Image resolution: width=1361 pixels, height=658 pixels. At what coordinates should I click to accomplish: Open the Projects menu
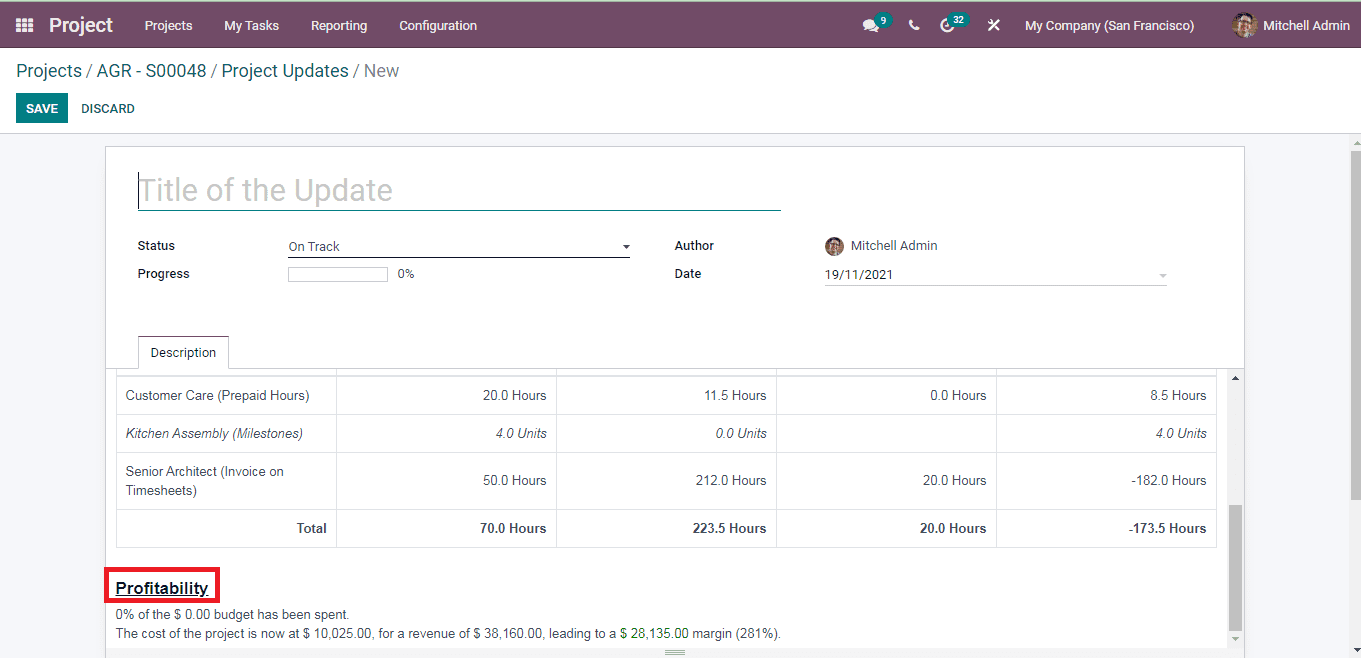(x=168, y=25)
